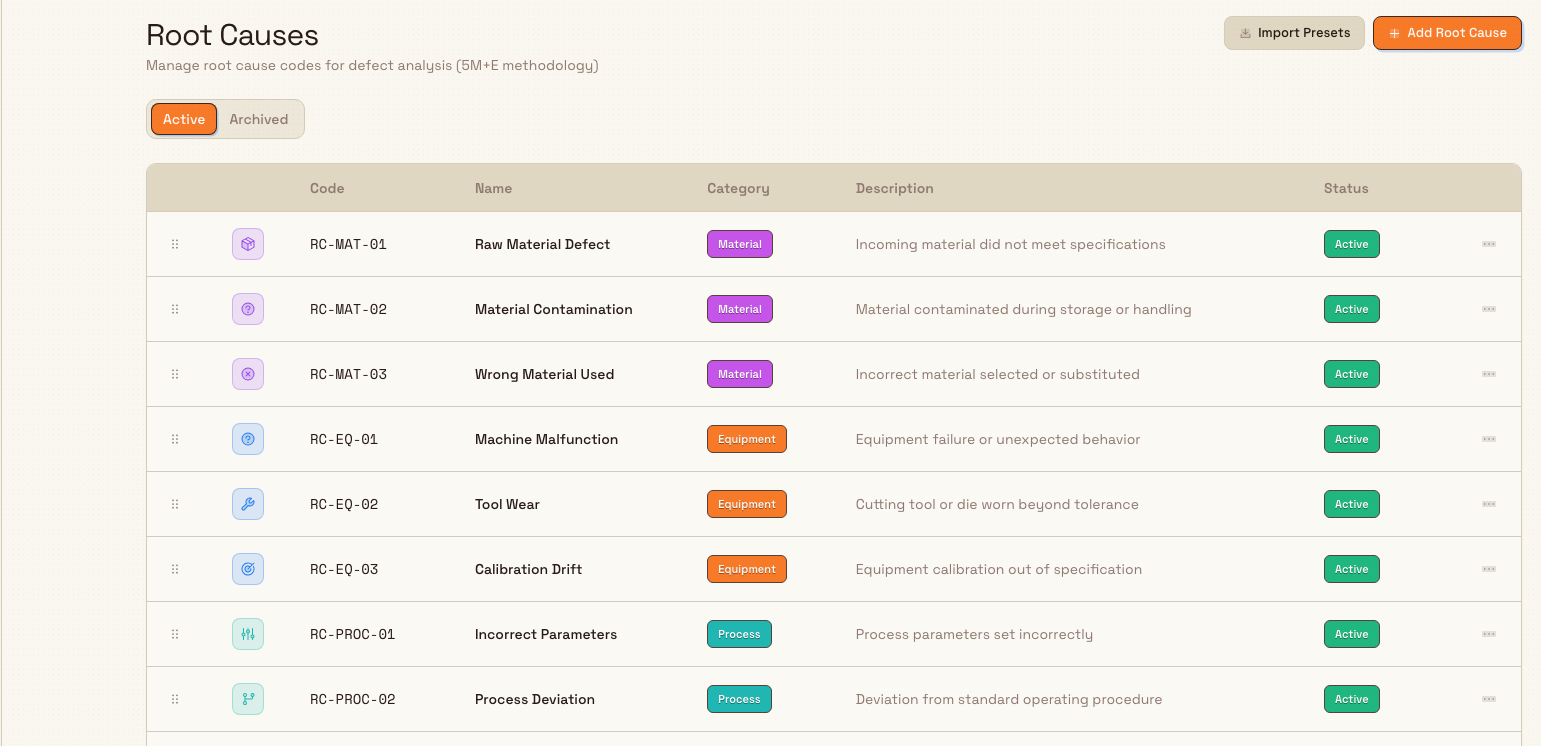Grab the drag handle for RC-MAT-01 row
Screen dimensions: 1541x746
point(175,244)
